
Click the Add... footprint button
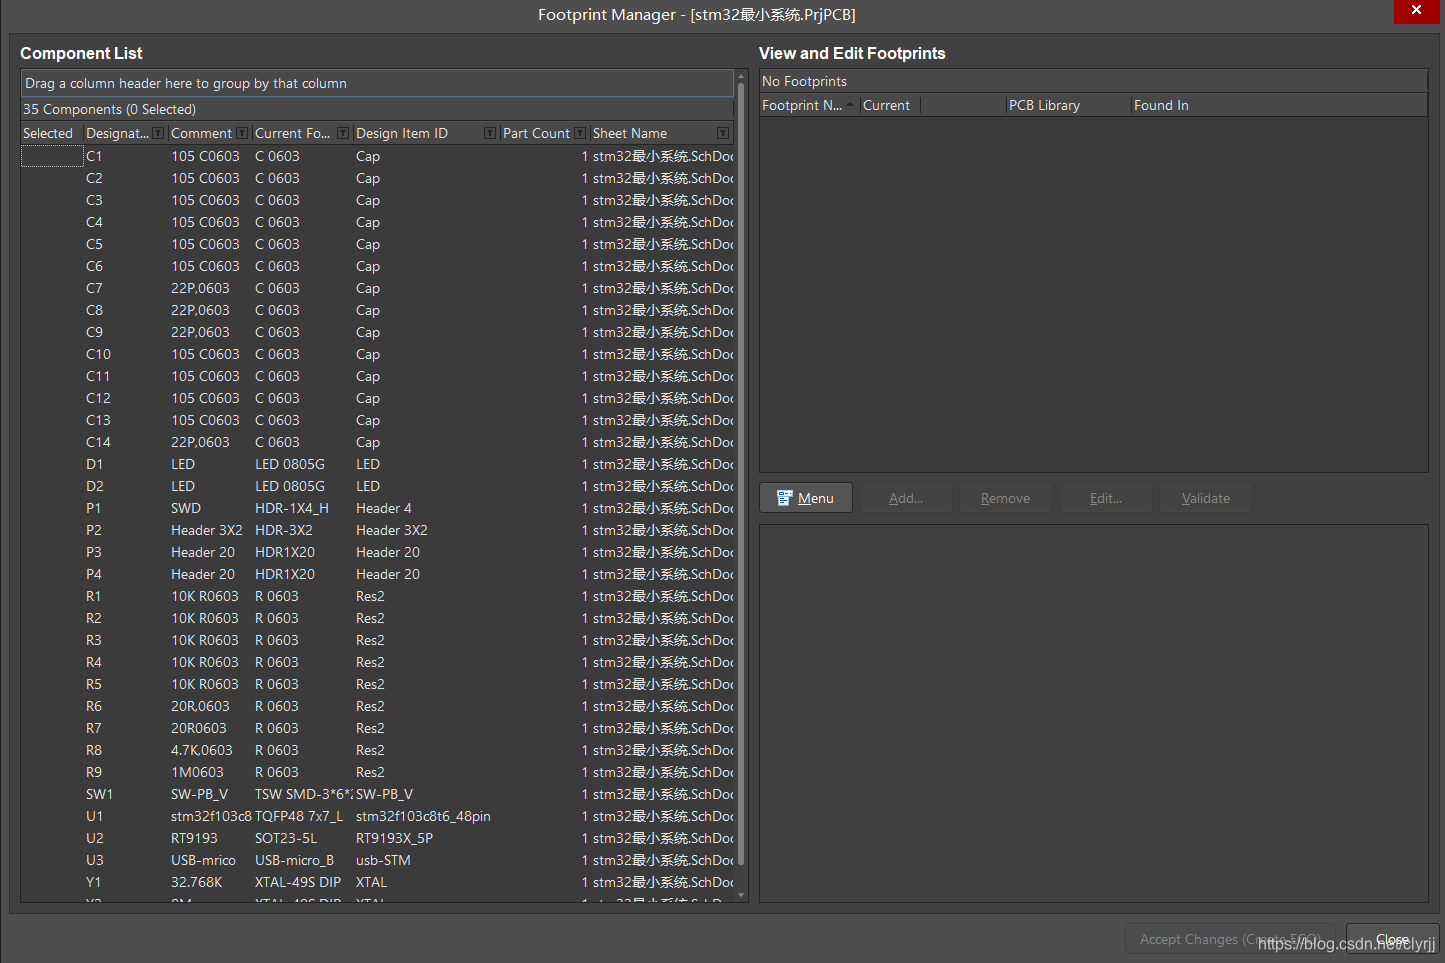coord(905,498)
